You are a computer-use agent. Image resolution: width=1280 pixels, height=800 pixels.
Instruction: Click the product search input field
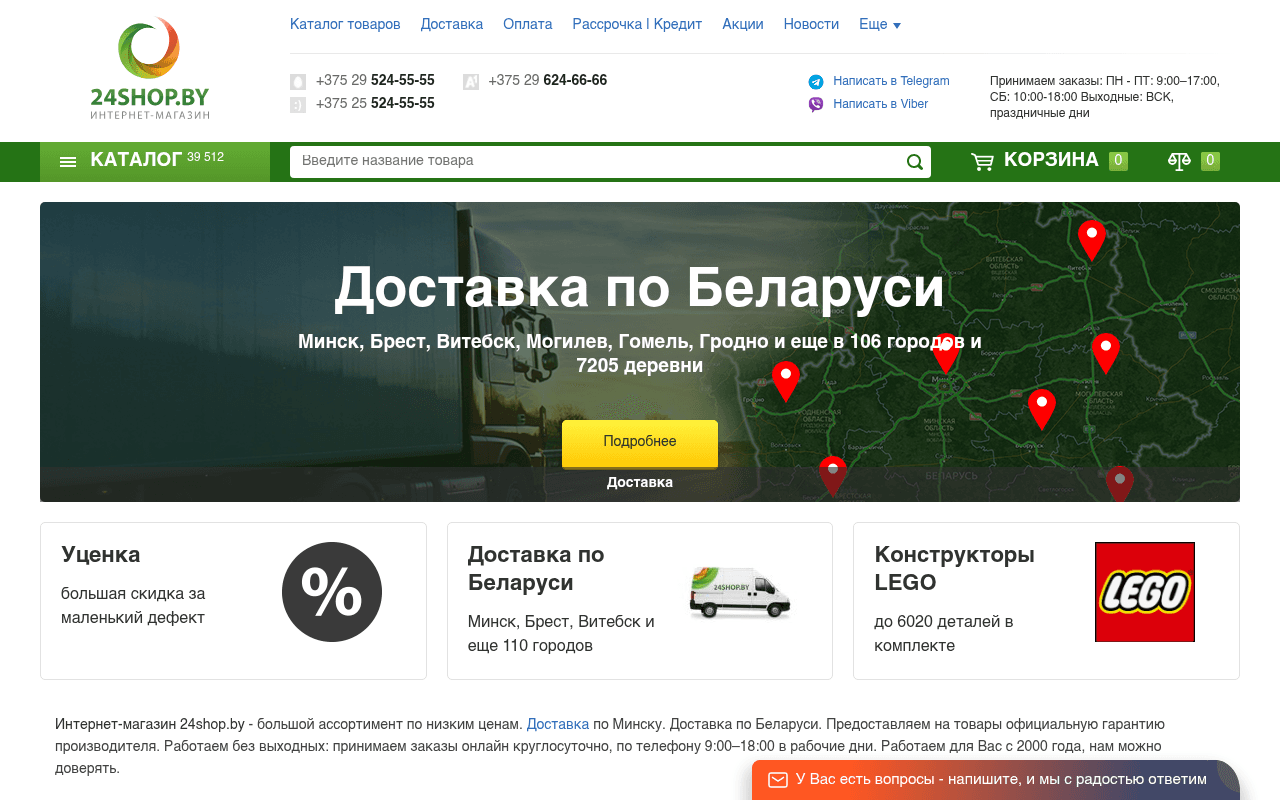[600, 161]
